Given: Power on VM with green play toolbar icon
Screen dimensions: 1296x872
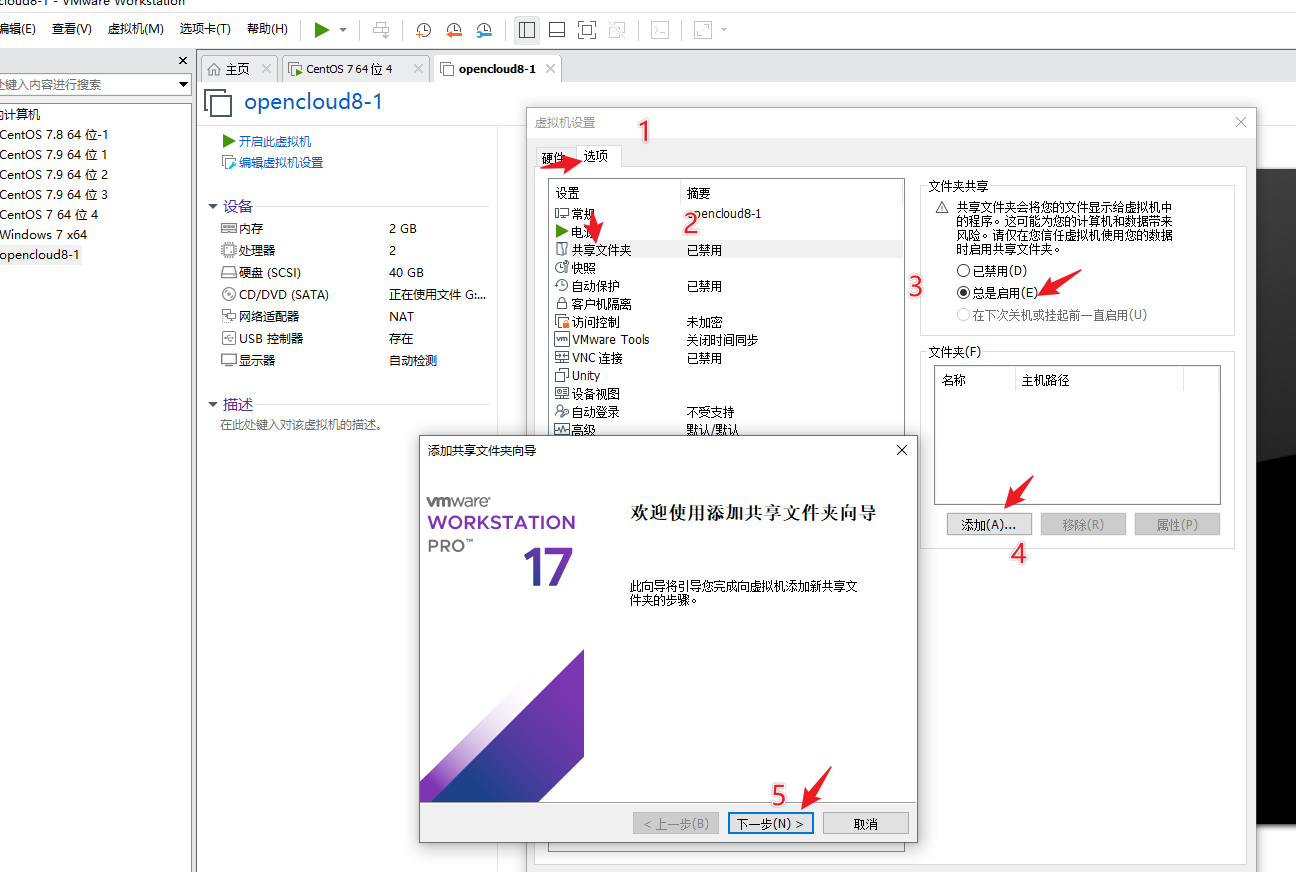Looking at the screenshot, I should click(322, 30).
